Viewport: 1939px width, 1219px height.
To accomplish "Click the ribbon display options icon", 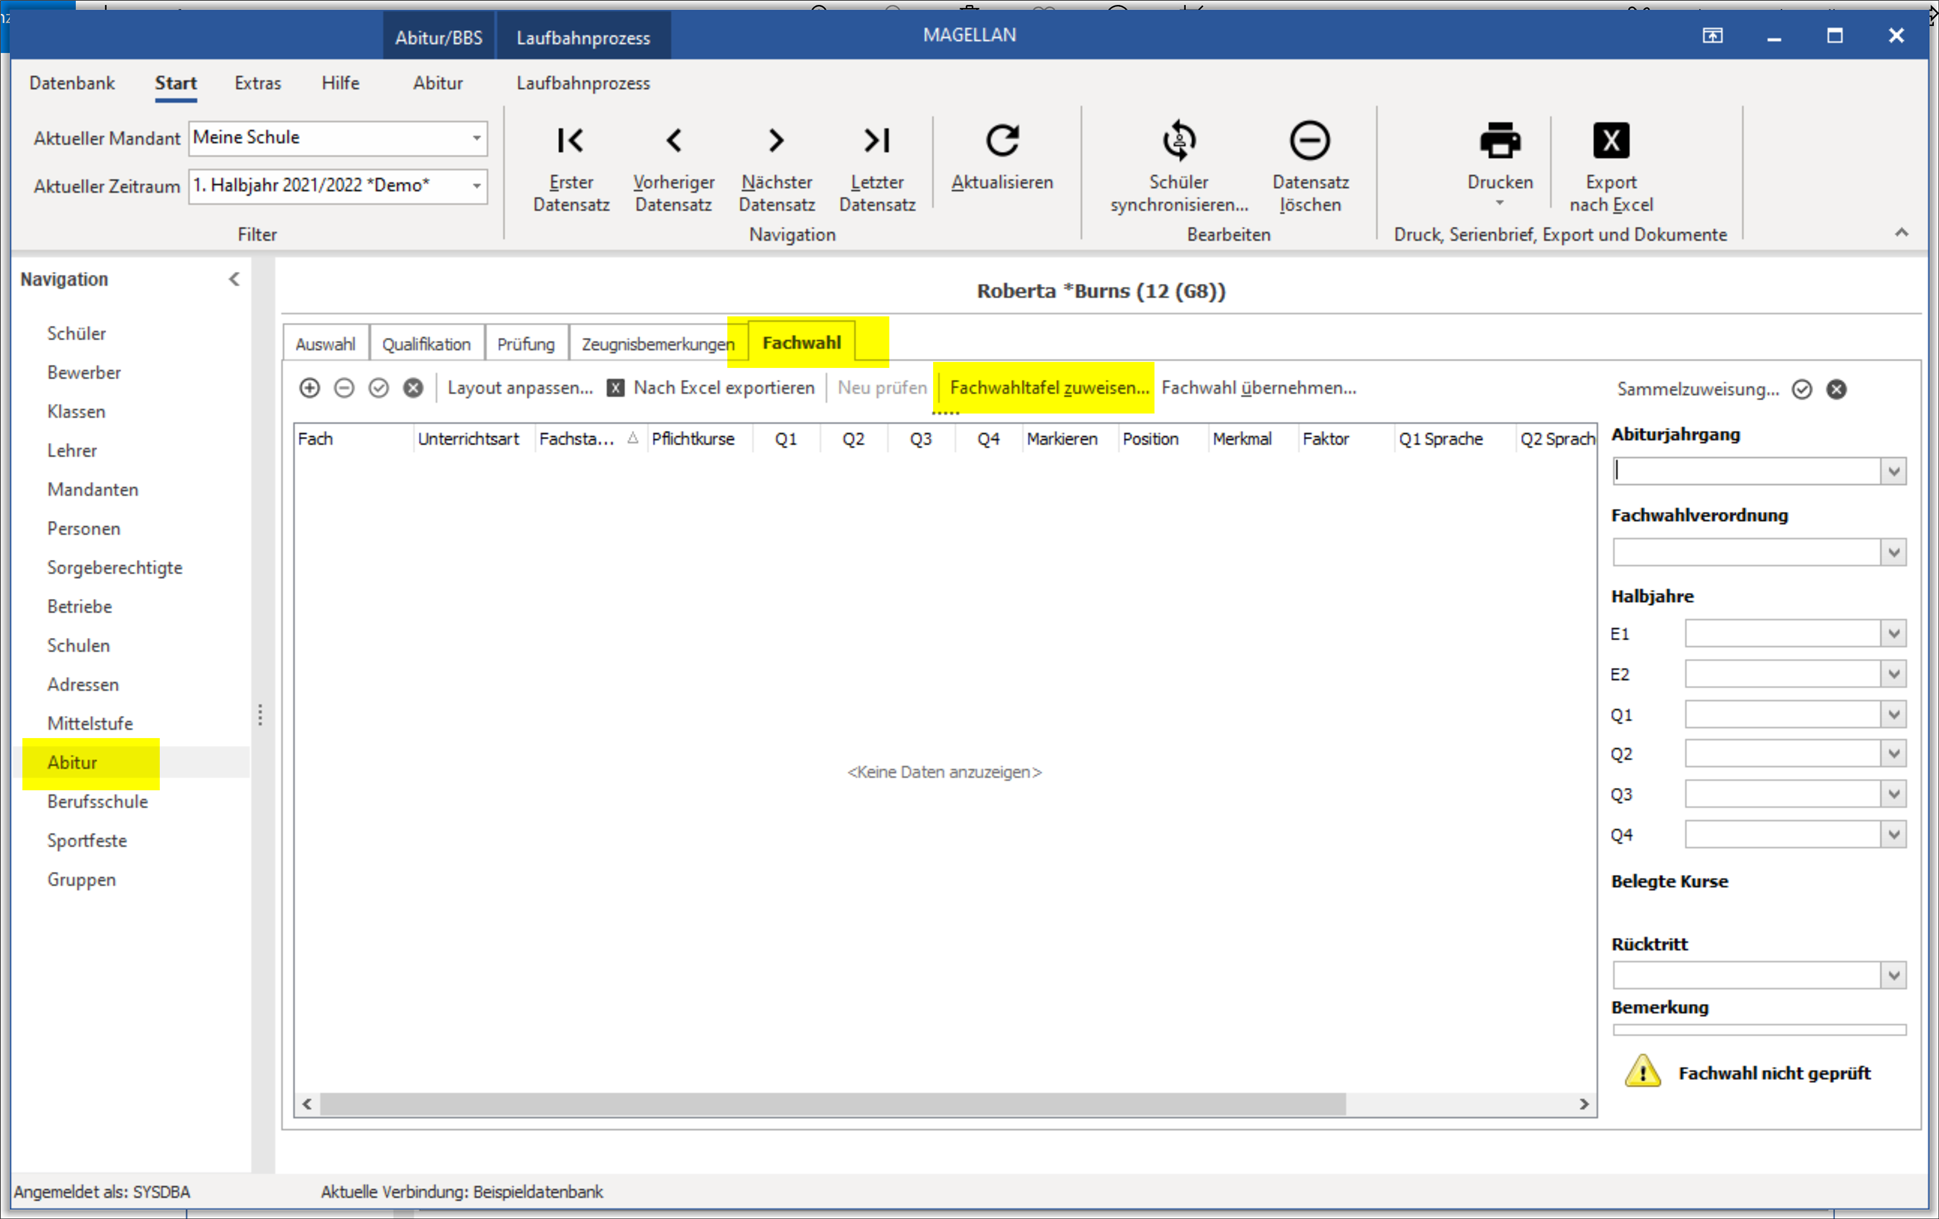I will 1713,36.
